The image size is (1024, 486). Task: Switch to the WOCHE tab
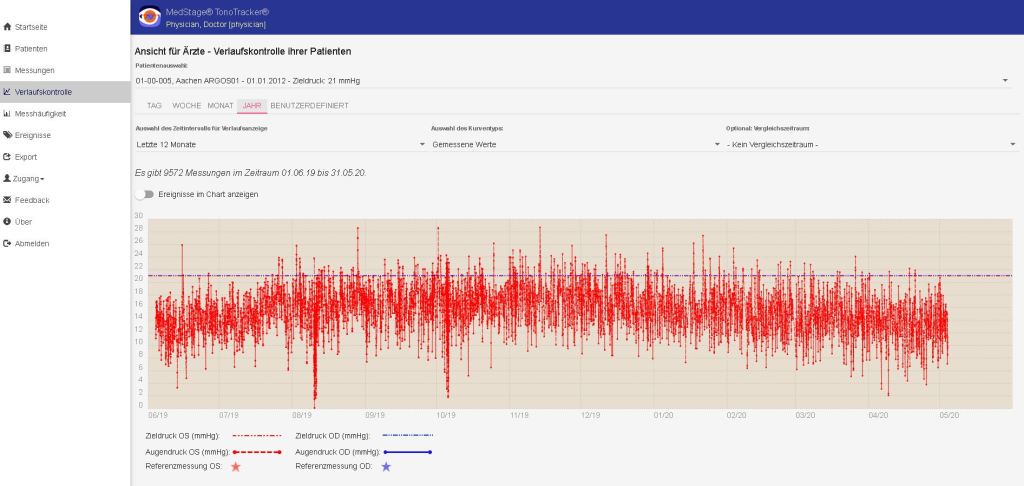pyautogui.click(x=186, y=105)
